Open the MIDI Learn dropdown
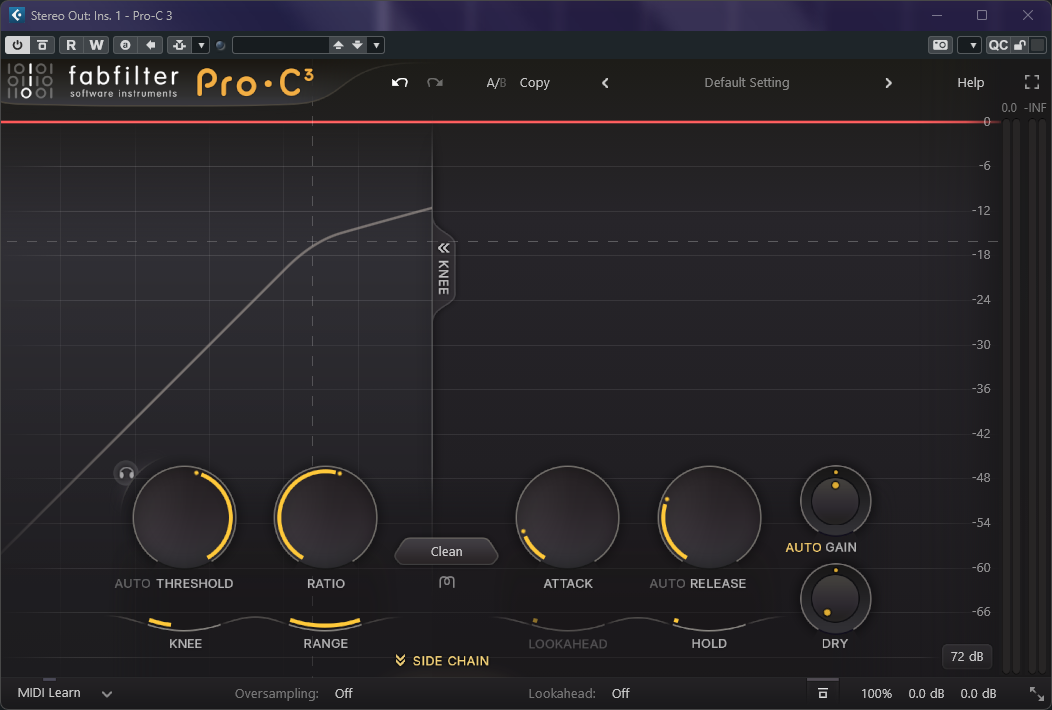The width and height of the screenshot is (1052, 710). 106,693
